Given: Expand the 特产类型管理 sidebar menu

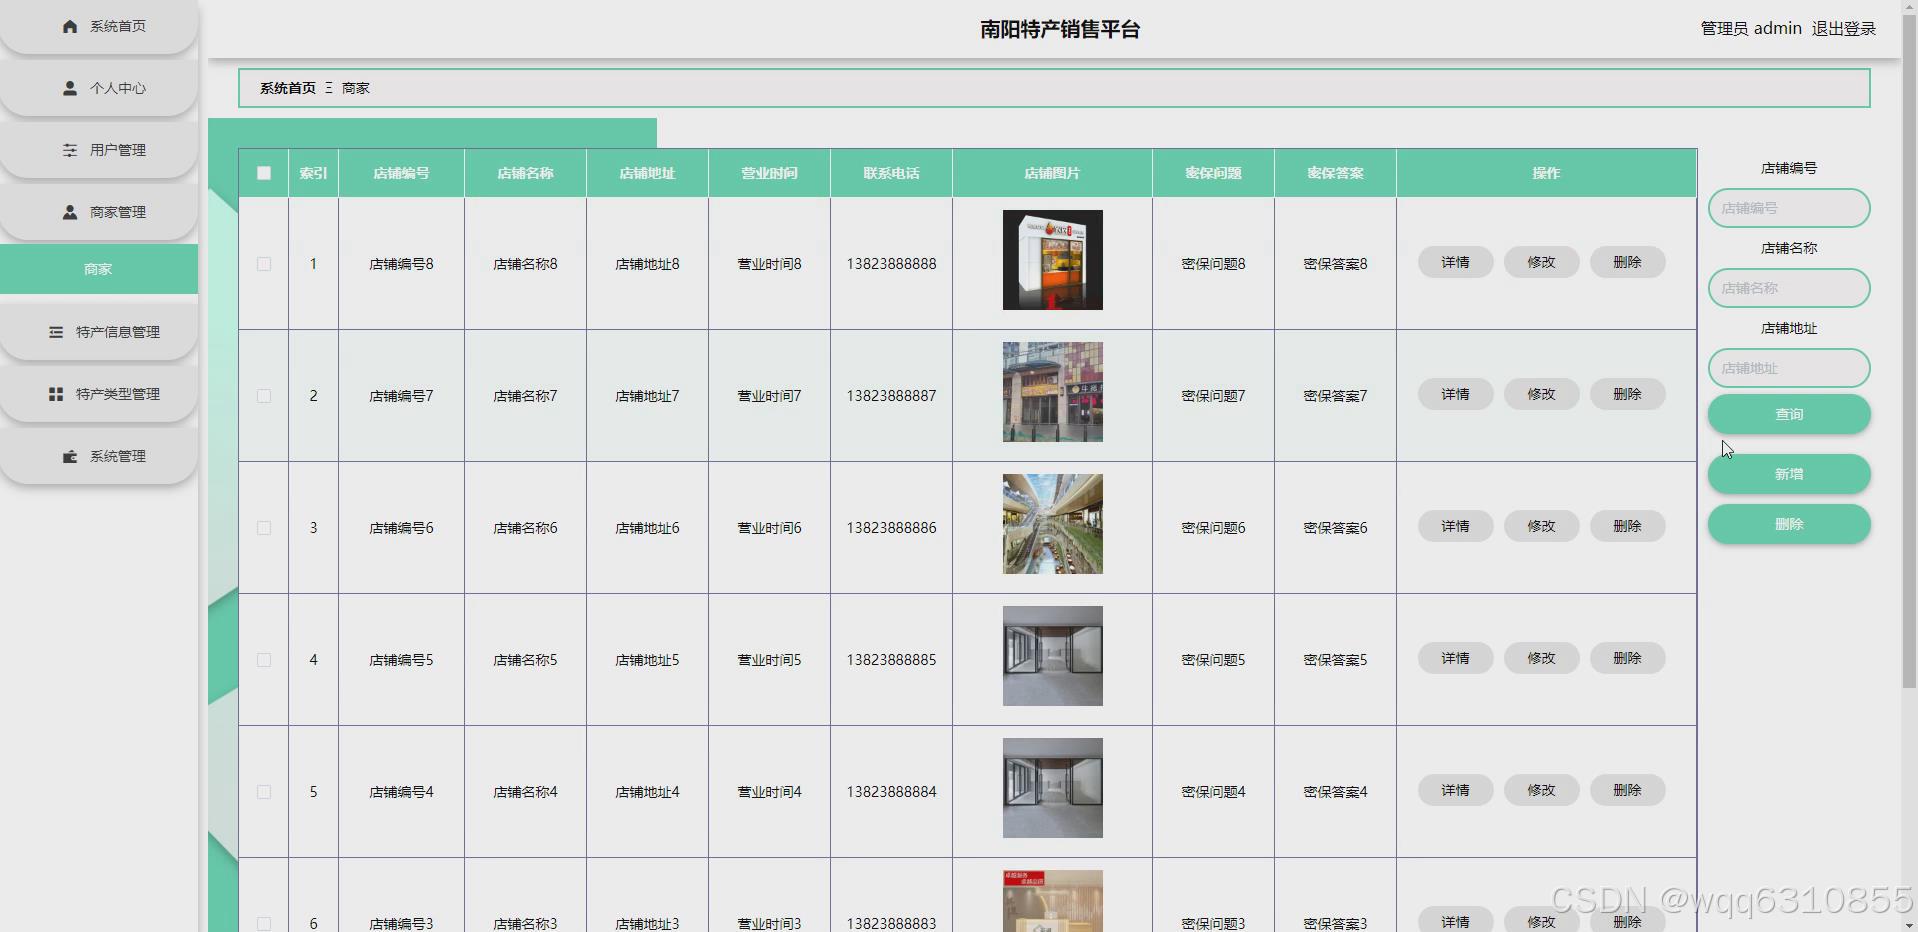Looking at the screenshot, I should pyautogui.click(x=99, y=394).
